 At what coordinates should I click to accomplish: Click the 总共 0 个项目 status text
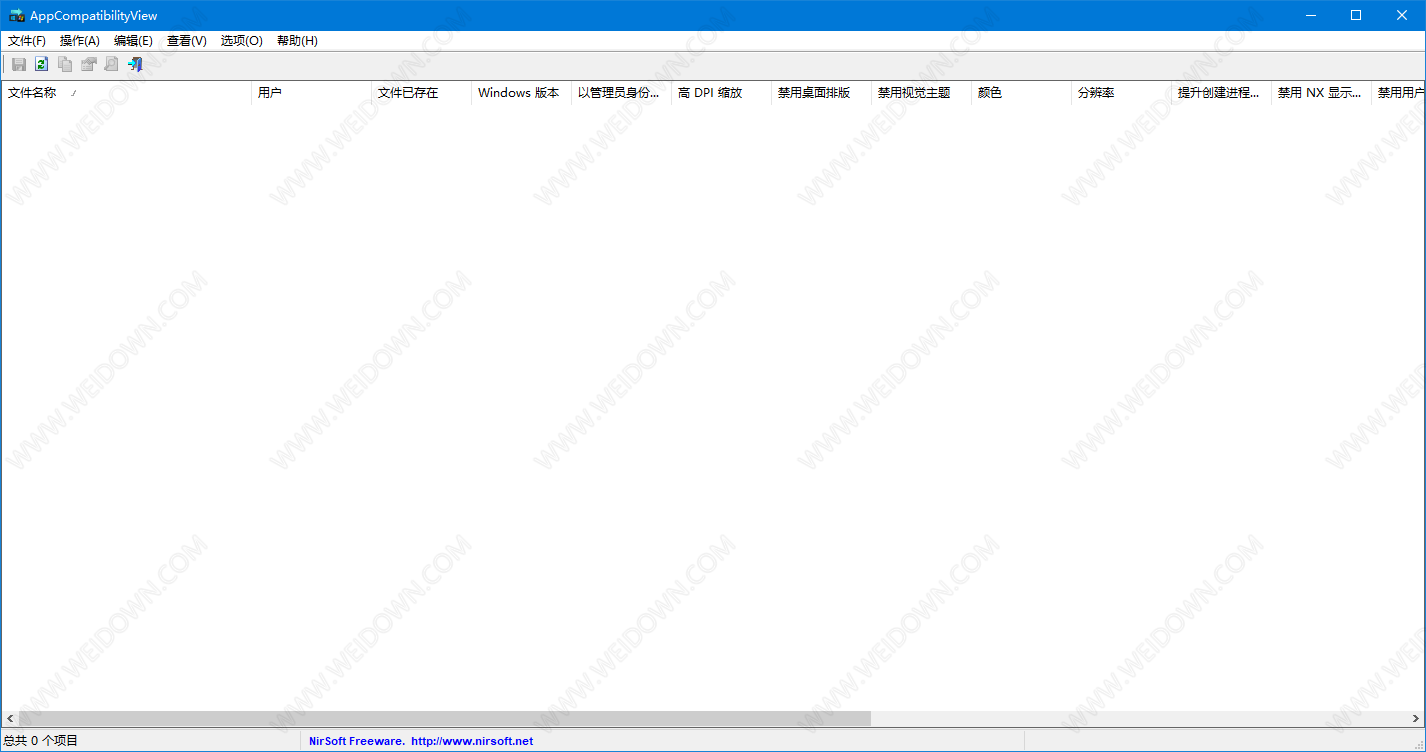coord(41,741)
